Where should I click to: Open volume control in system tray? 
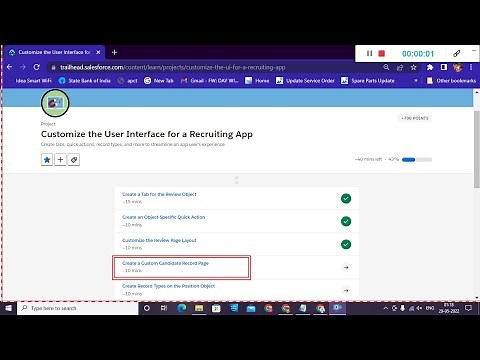419,308
